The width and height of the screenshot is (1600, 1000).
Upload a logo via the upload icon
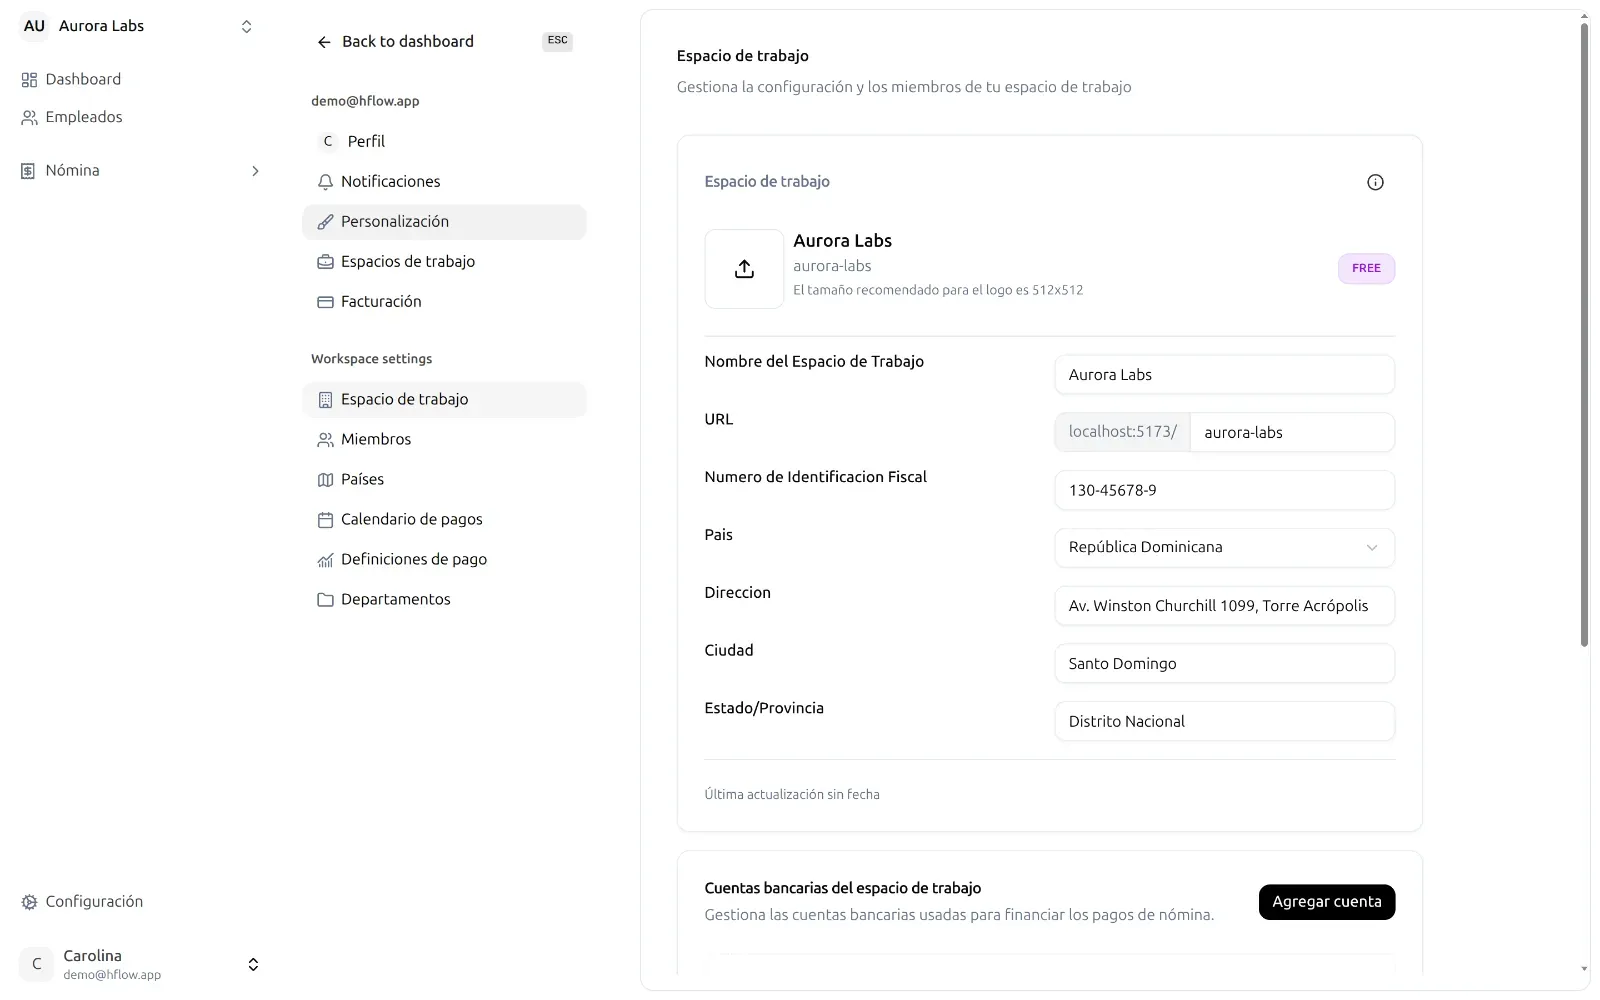tap(744, 269)
